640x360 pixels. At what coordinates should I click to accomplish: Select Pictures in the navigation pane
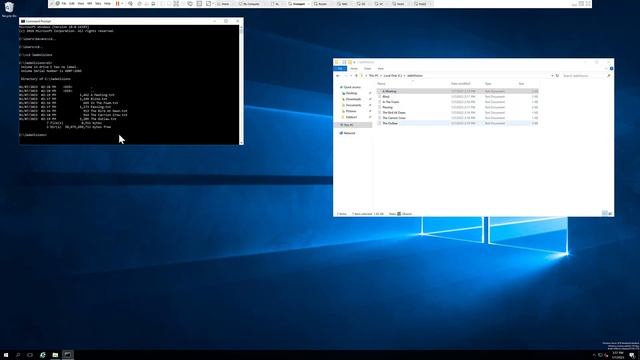click(x=351, y=111)
